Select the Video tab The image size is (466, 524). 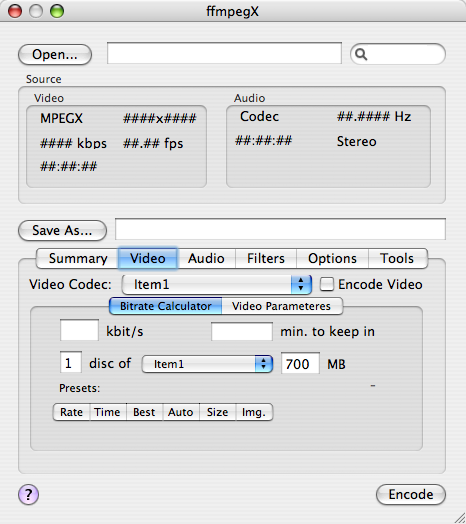(147, 258)
